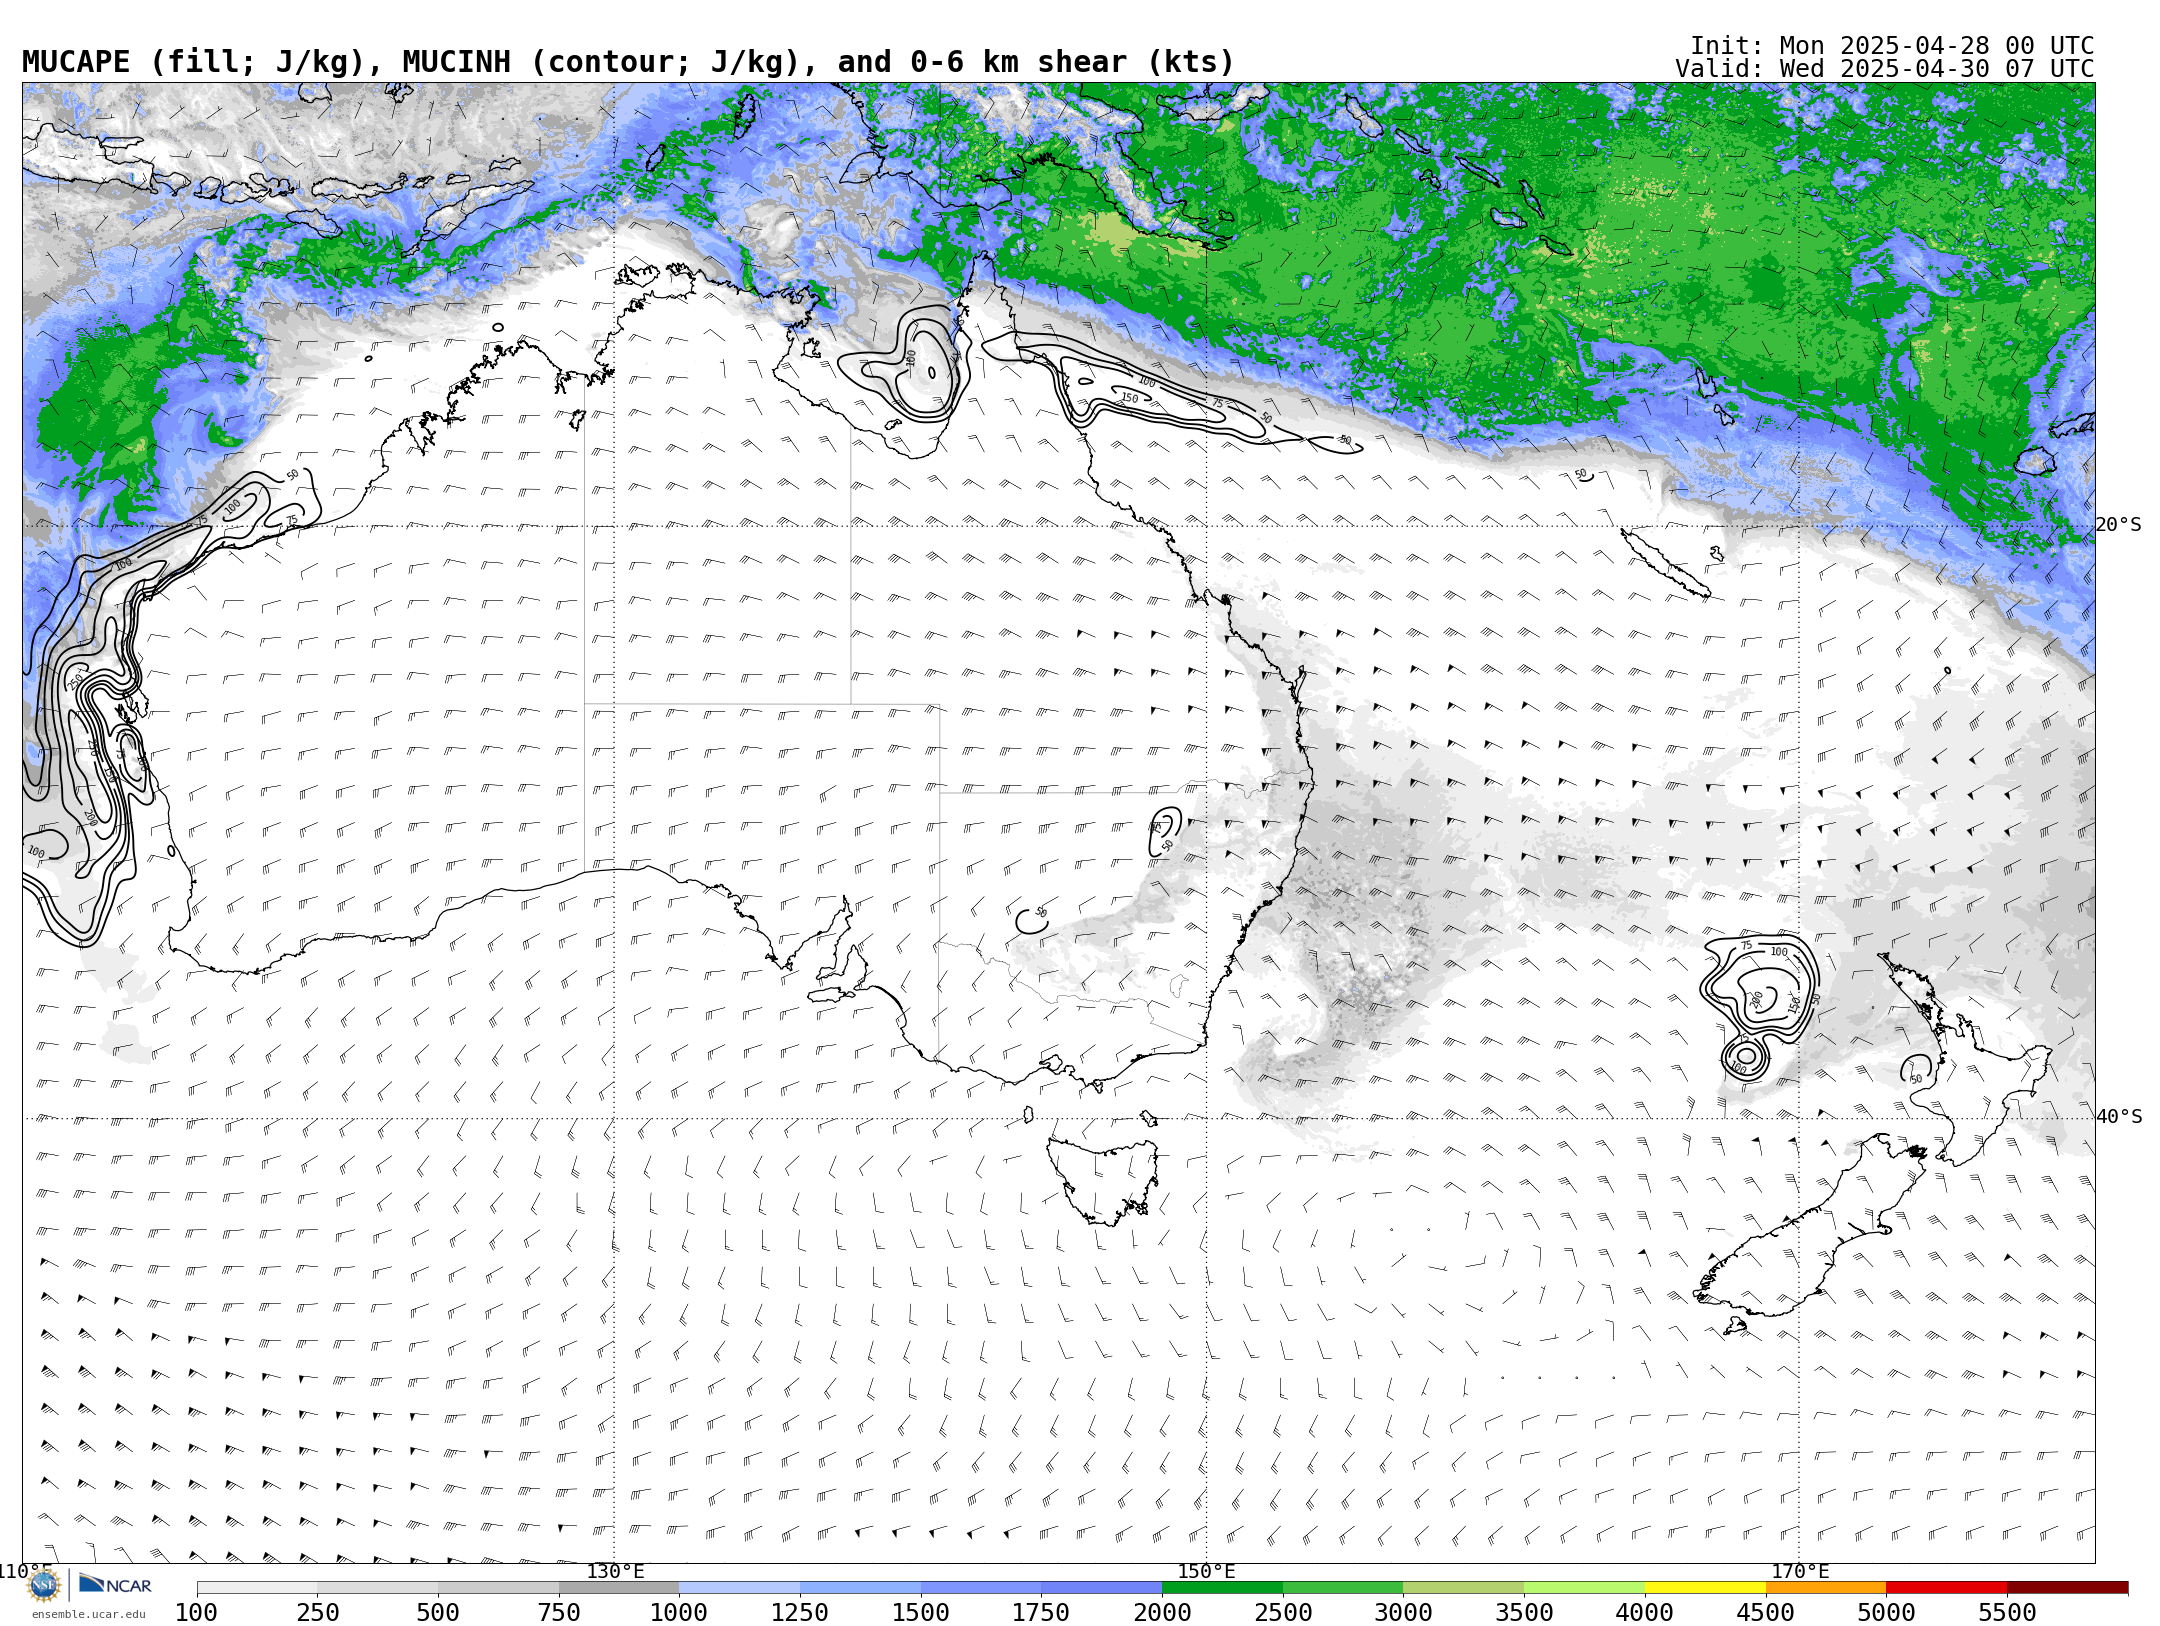Pick the yellow 4000–4500 colorbar swatch
Image resolution: width=2160 pixels, height=1626 pixels.
[x=1705, y=1588]
